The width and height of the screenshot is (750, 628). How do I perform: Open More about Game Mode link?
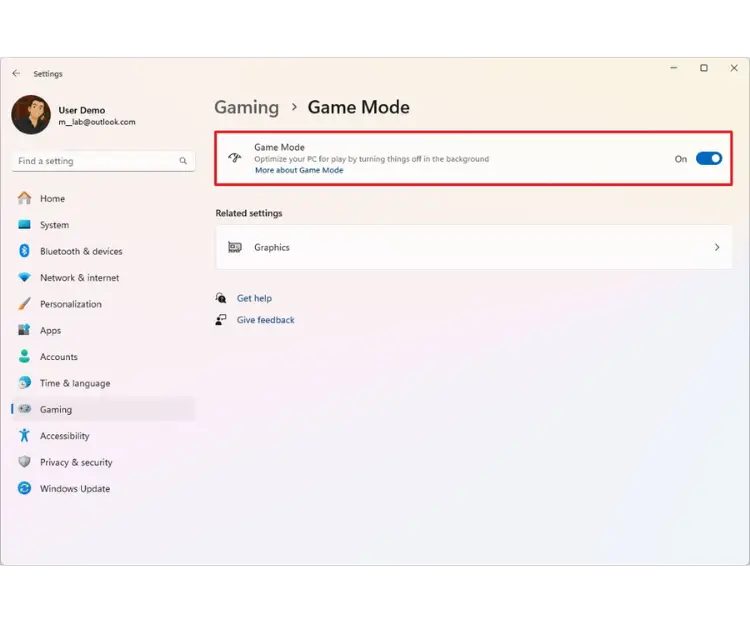coord(299,170)
